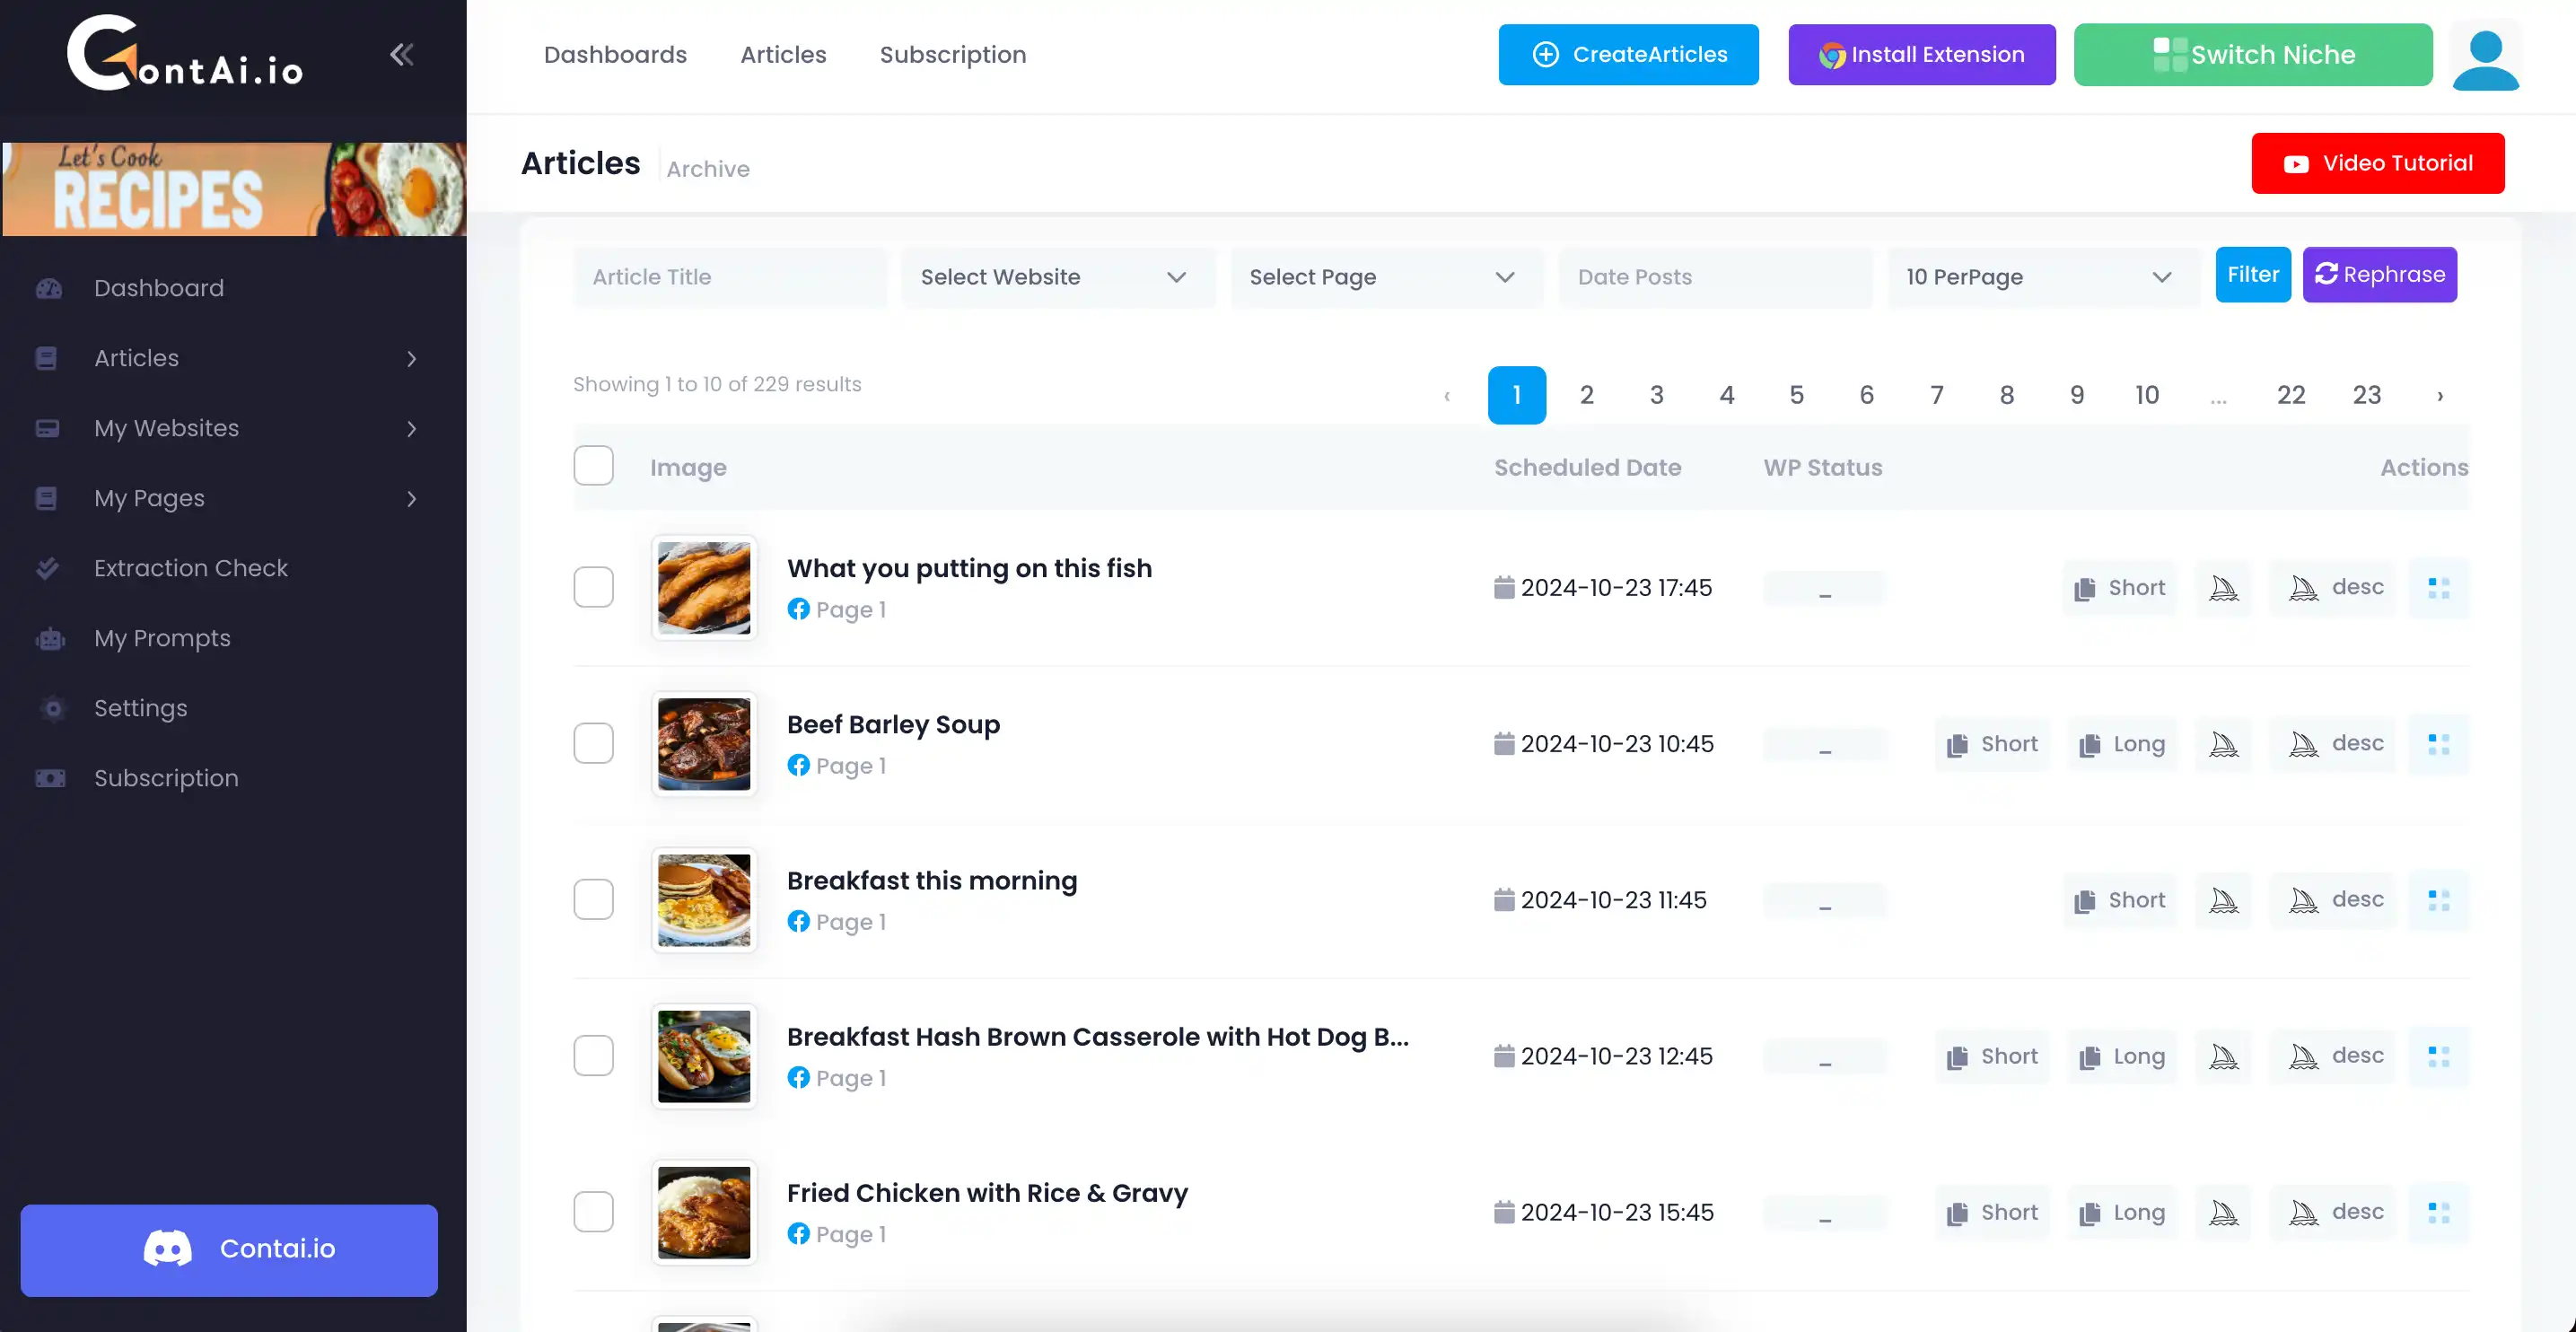Open the 10 PerPage dropdown
The image size is (2576, 1332).
pyautogui.click(x=2044, y=277)
